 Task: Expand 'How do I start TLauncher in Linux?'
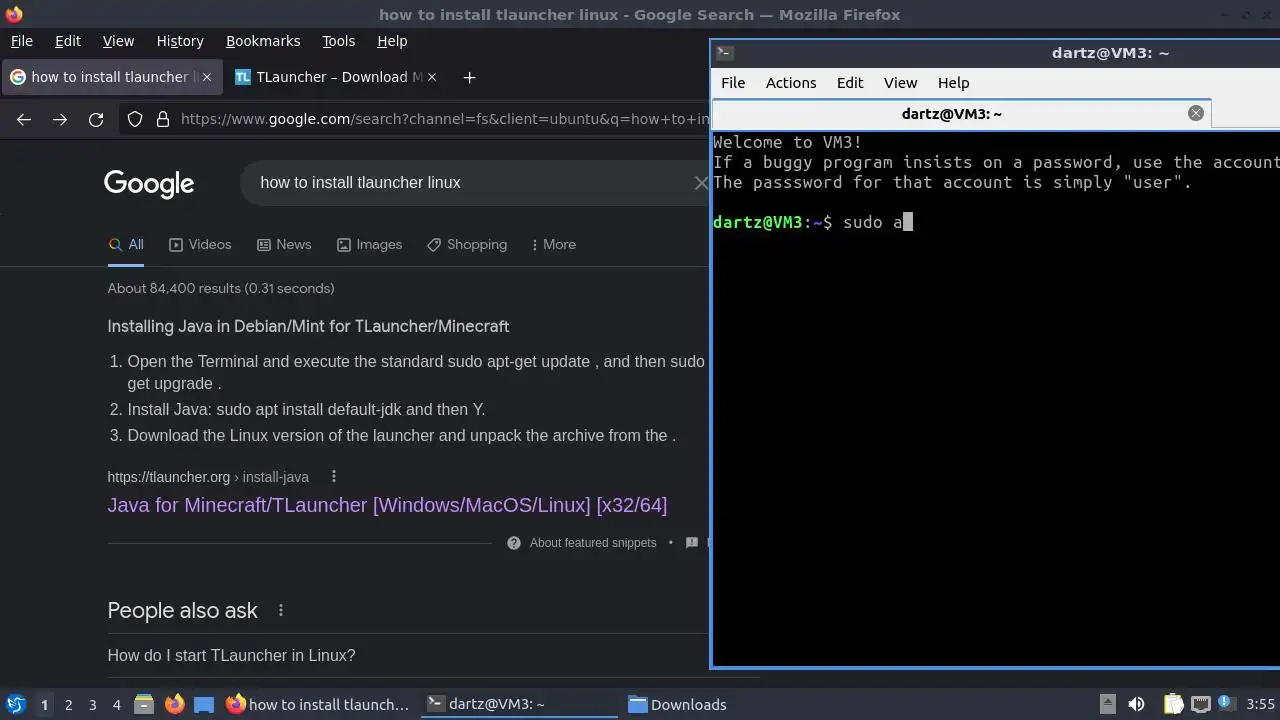pyautogui.click(x=231, y=656)
